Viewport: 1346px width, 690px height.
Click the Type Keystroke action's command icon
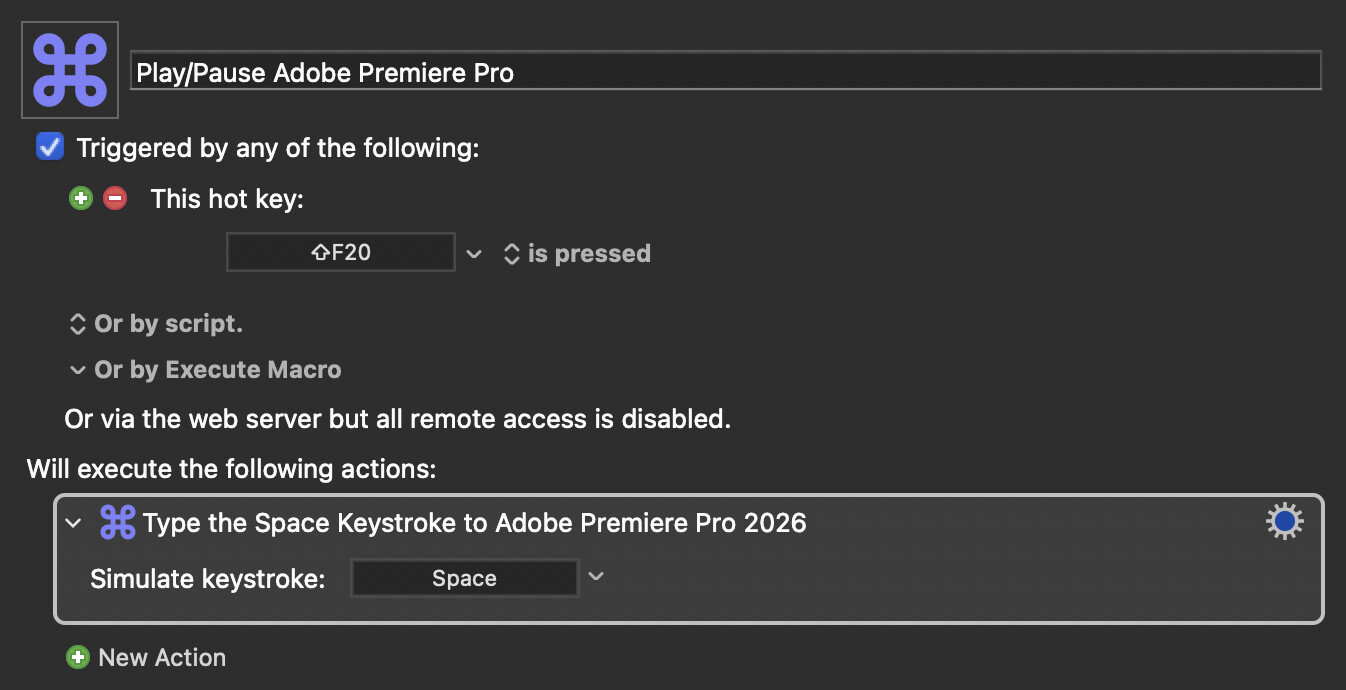pos(118,522)
